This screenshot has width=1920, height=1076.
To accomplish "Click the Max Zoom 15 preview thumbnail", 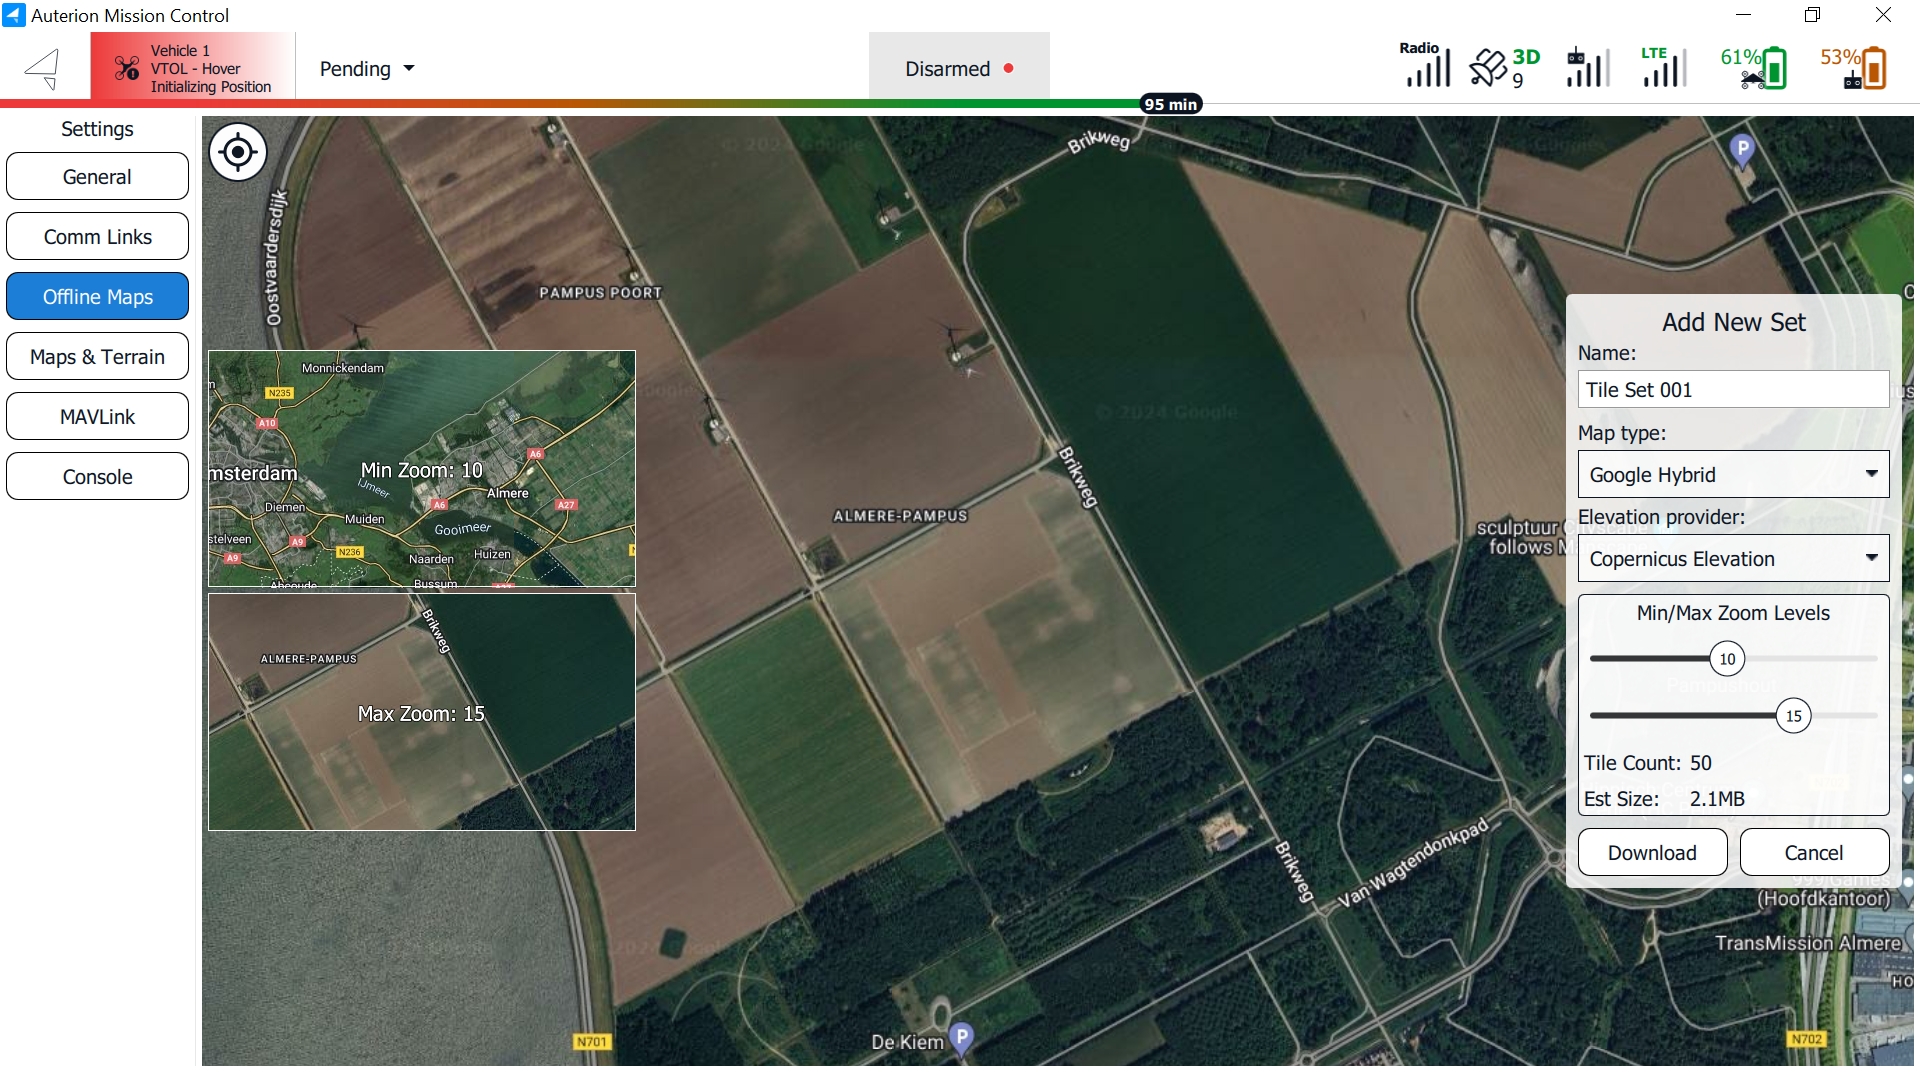I will 421,712.
